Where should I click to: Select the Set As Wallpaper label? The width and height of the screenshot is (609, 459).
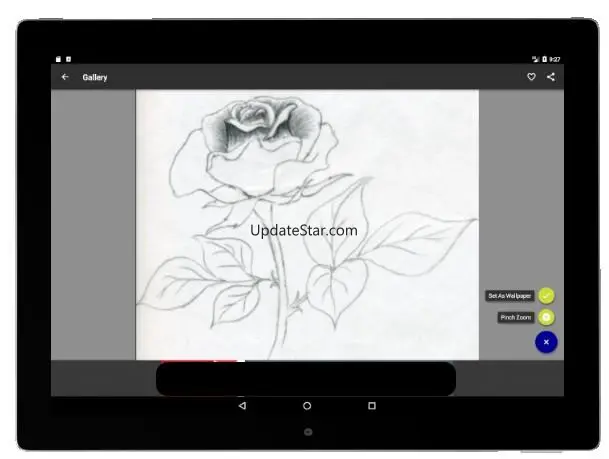[510, 296]
